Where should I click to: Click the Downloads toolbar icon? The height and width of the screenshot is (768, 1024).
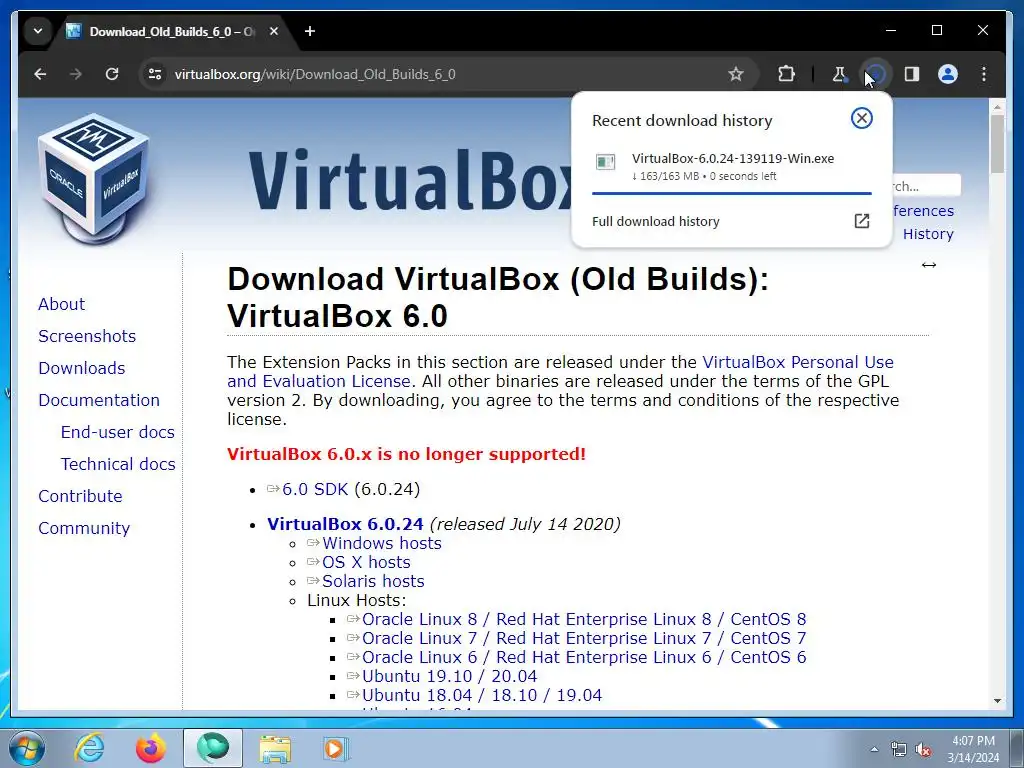click(x=875, y=74)
